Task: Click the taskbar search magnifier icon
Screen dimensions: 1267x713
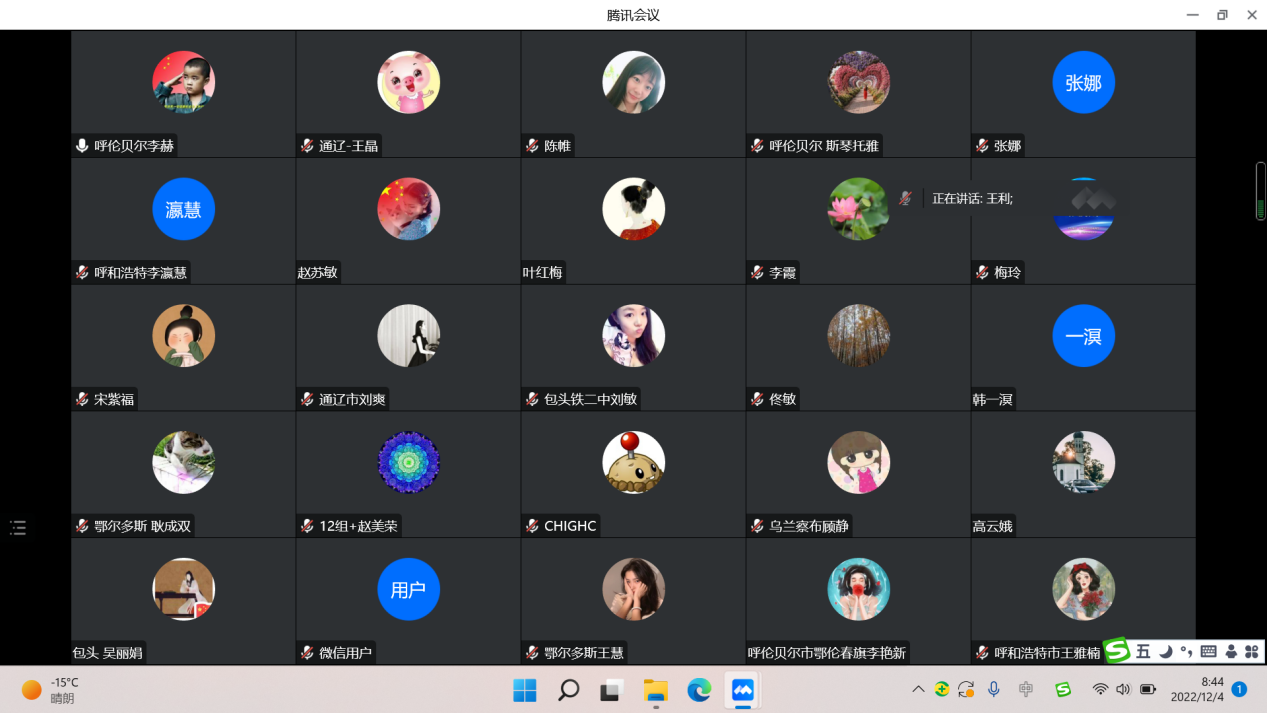Action: click(568, 690)
